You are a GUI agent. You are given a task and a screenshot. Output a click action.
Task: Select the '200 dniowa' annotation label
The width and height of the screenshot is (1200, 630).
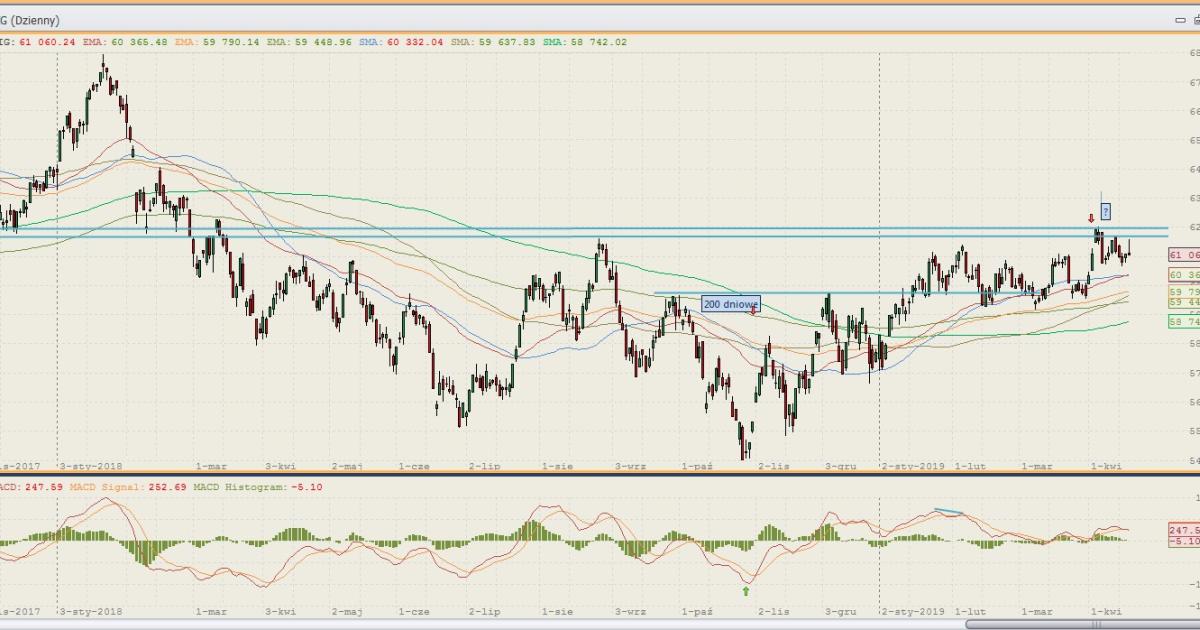[730, 304]
